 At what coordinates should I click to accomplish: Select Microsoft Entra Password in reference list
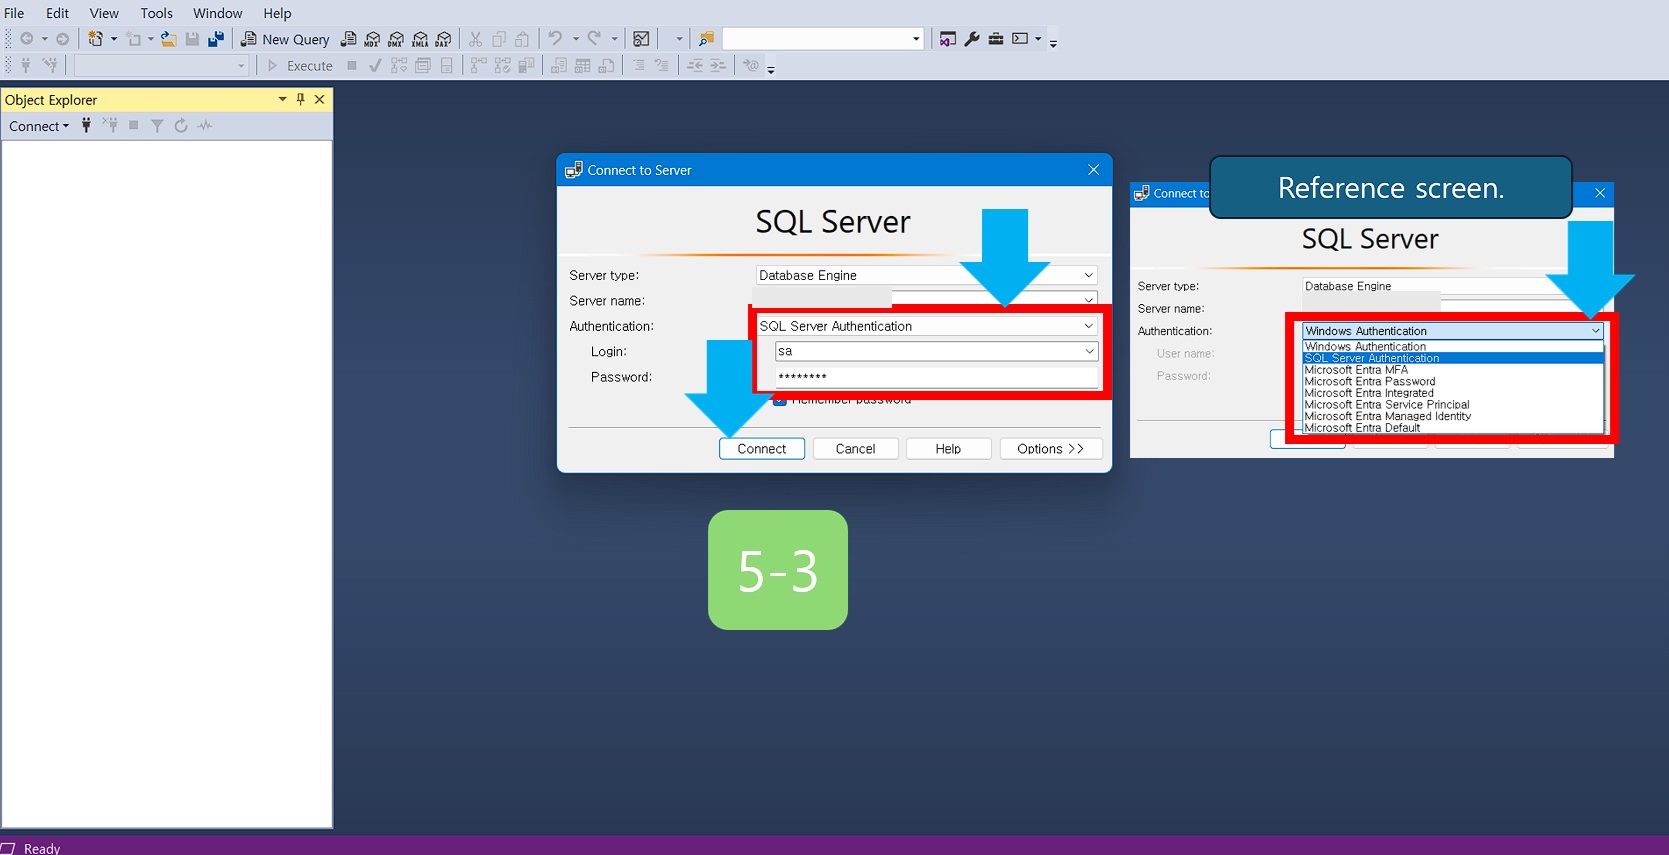1452,382
